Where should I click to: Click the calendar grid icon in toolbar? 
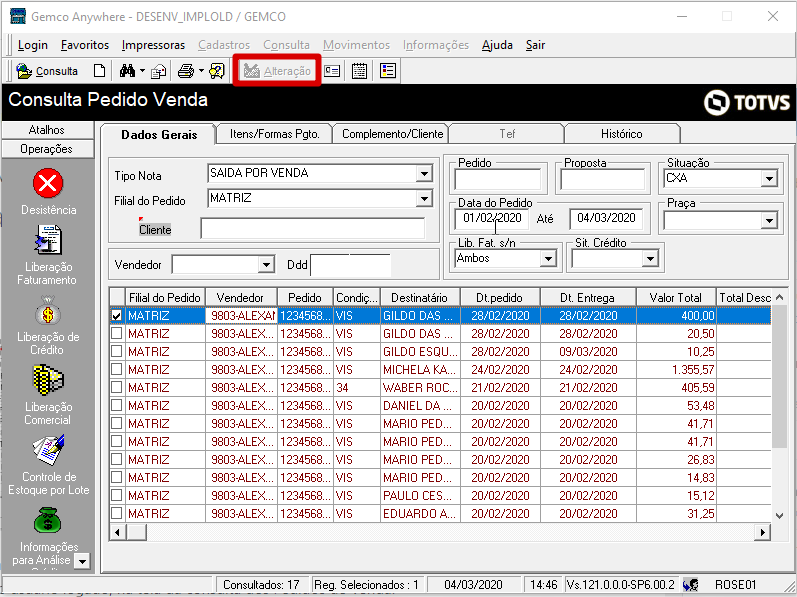(x=359, y=71)
